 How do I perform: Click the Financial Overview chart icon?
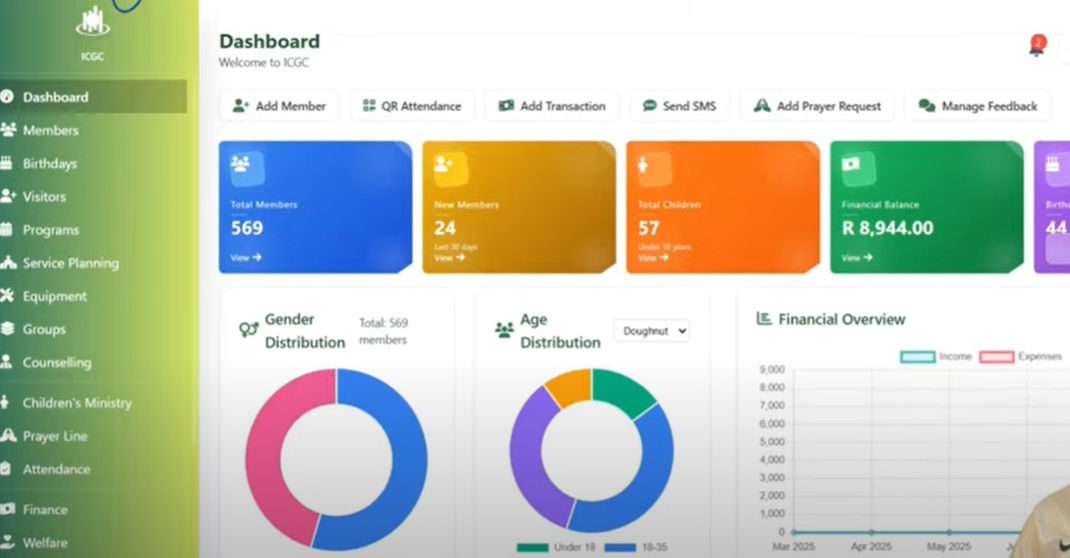point(764,319)
